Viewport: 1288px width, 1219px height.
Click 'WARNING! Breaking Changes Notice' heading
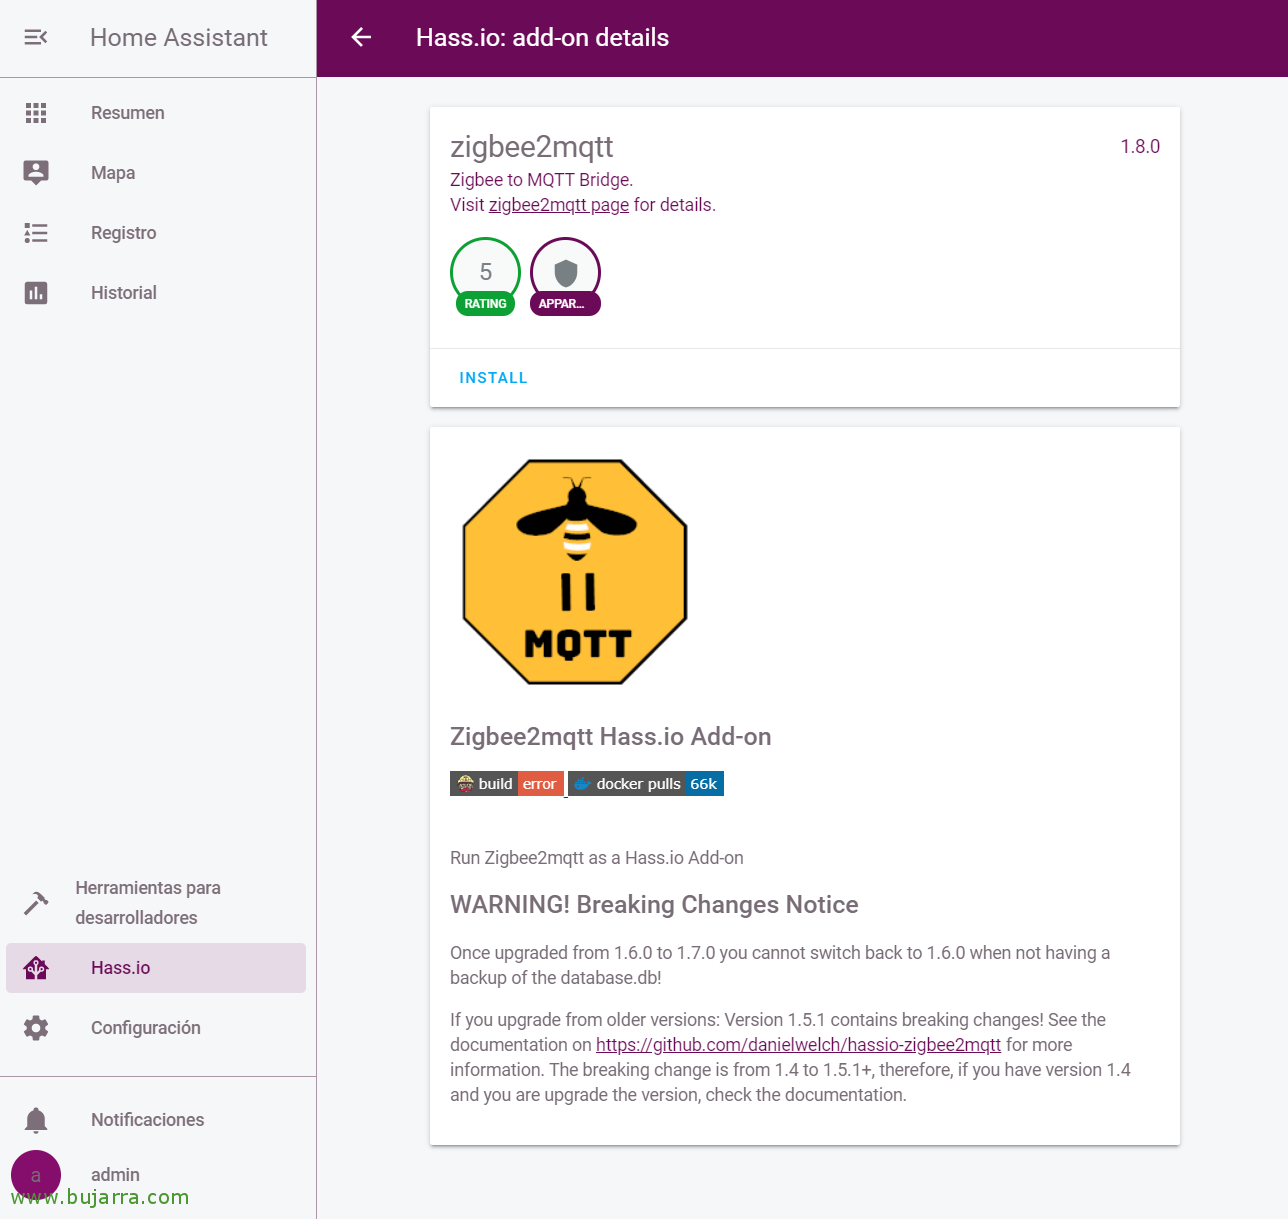click(x=654, y=905)
